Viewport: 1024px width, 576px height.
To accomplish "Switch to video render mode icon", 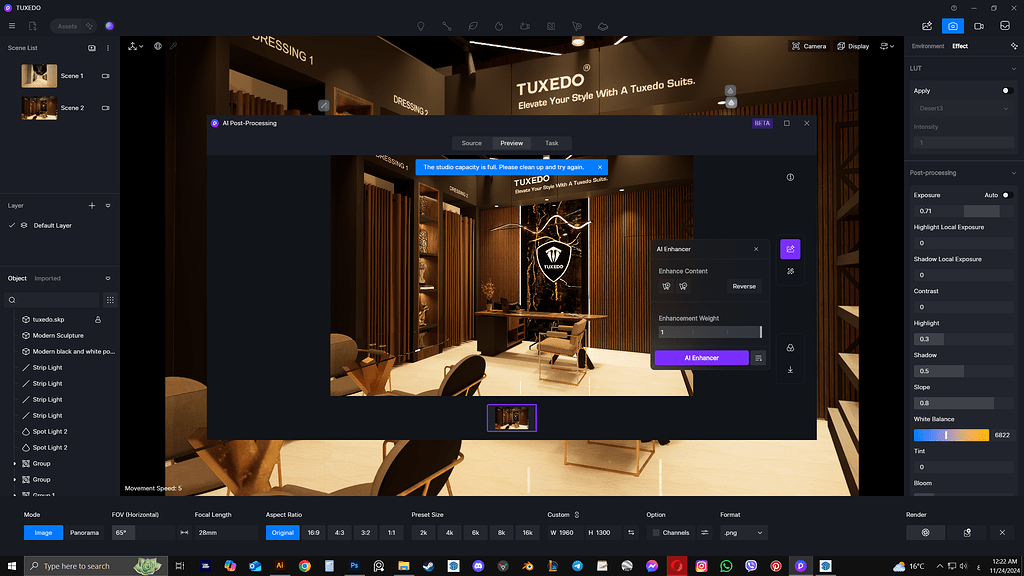I will (x=979, y=26).
